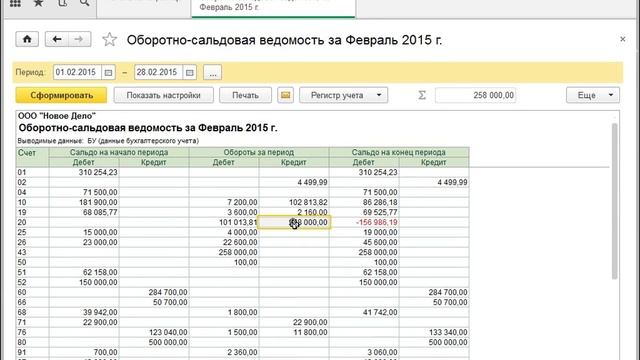The width and height of the screenshot is (640, 360).
Task: Edit the period end date field
Action: (x=159, y=73)
